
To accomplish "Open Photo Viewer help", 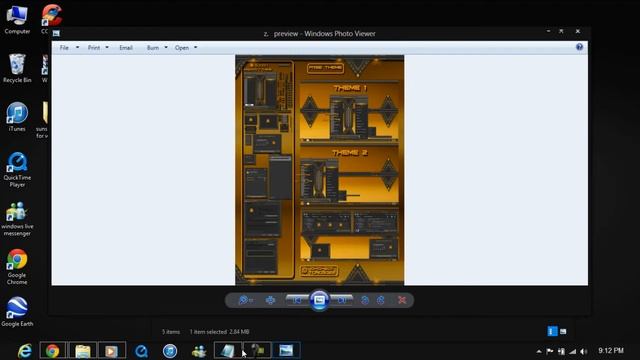I will [579, 47].
